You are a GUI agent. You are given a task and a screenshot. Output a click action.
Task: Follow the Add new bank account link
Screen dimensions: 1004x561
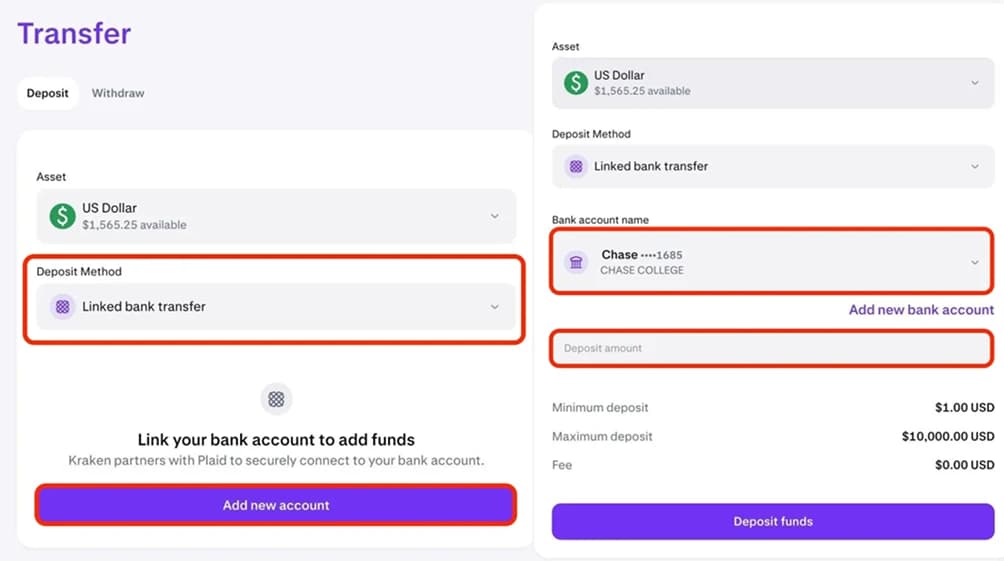point(921,310)
